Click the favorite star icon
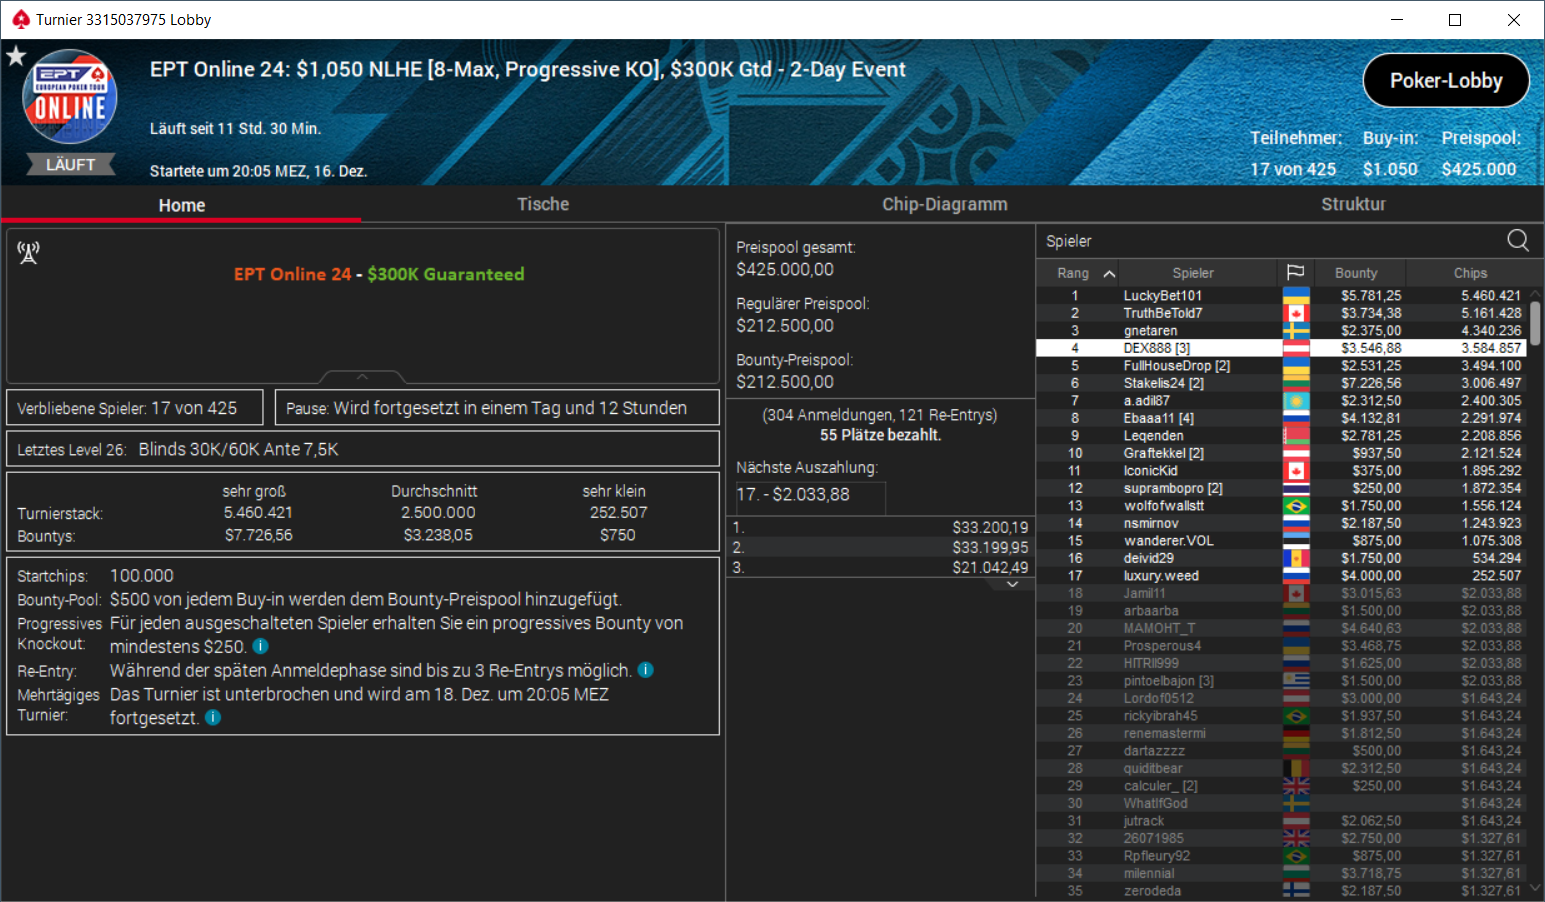 (x=16, y=56)
